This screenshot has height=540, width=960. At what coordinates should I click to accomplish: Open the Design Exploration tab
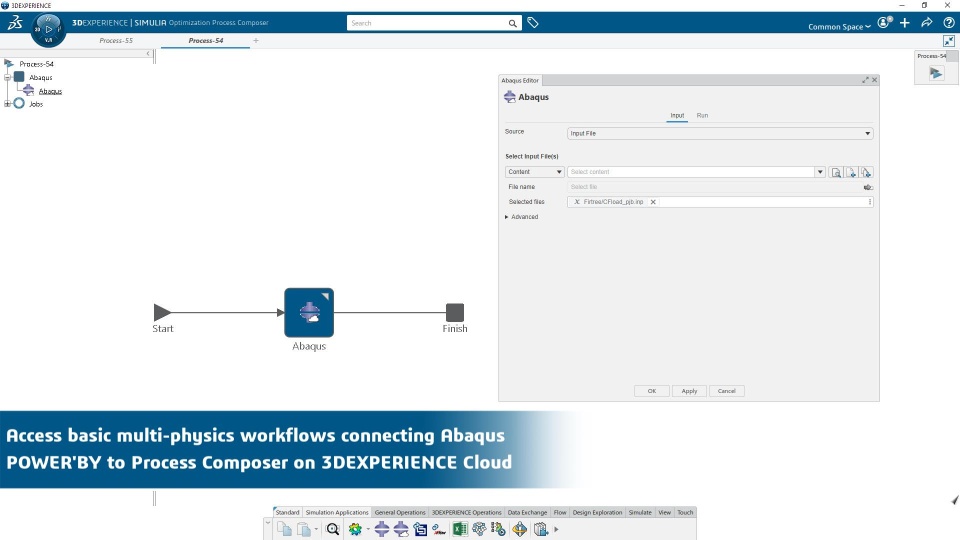pyautogui.click(x=598, y=512)
